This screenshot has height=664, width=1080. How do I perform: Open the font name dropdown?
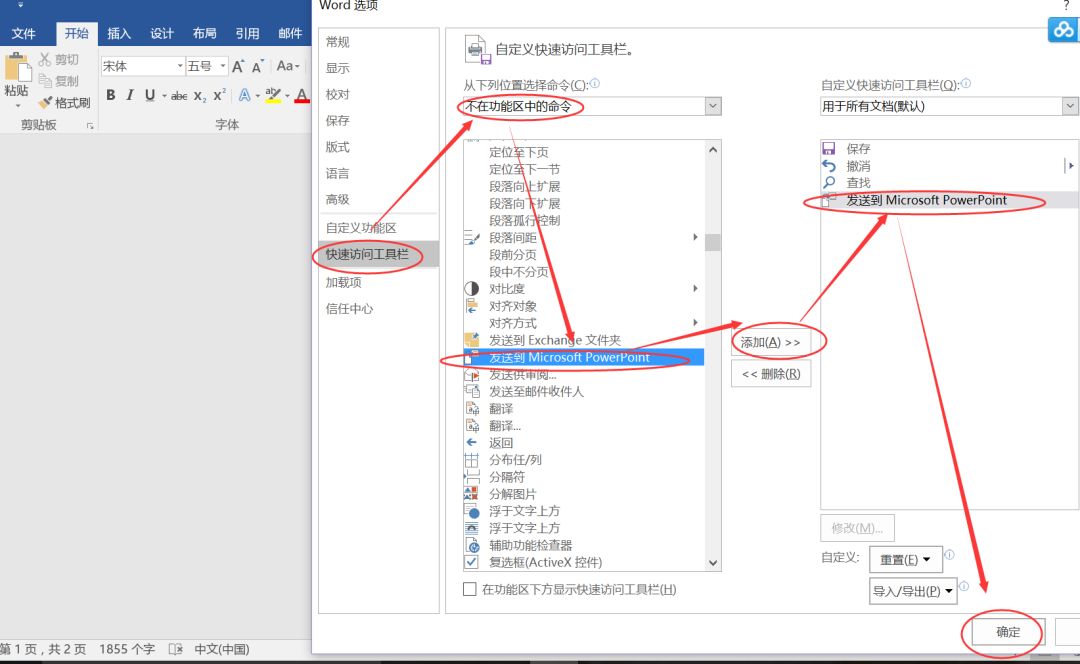[180, 66]
